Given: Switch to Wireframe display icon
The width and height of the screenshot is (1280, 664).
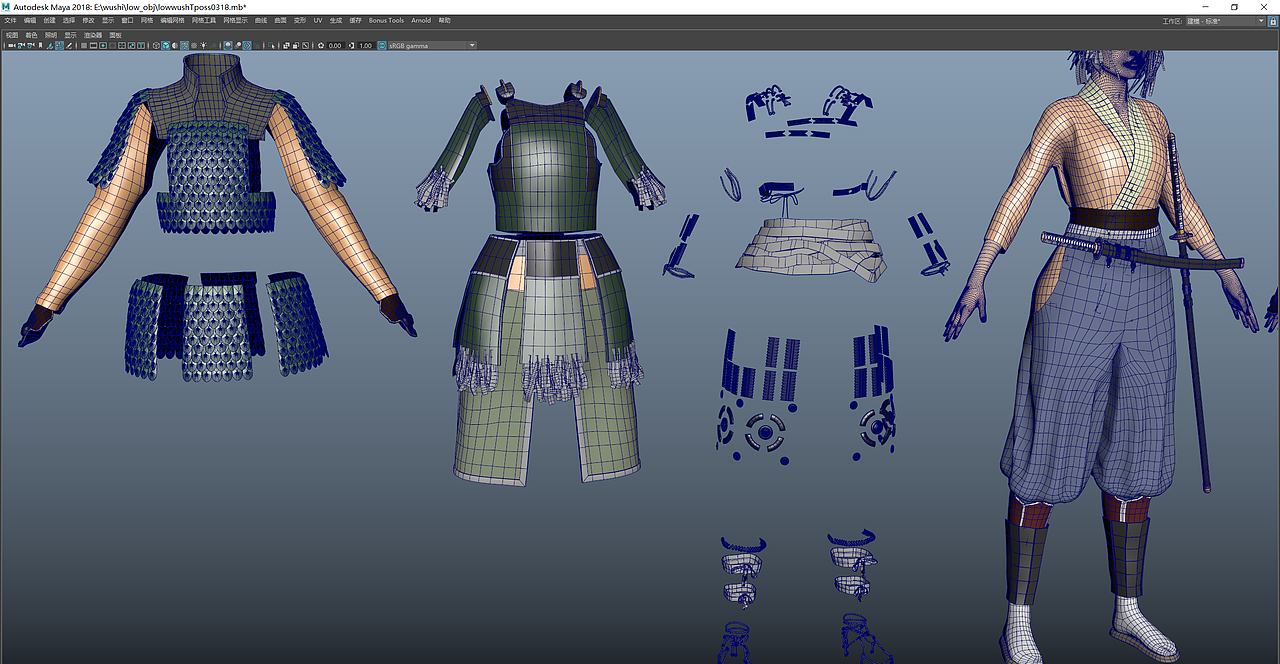Looking at the screenshot, I should (156, 45).
